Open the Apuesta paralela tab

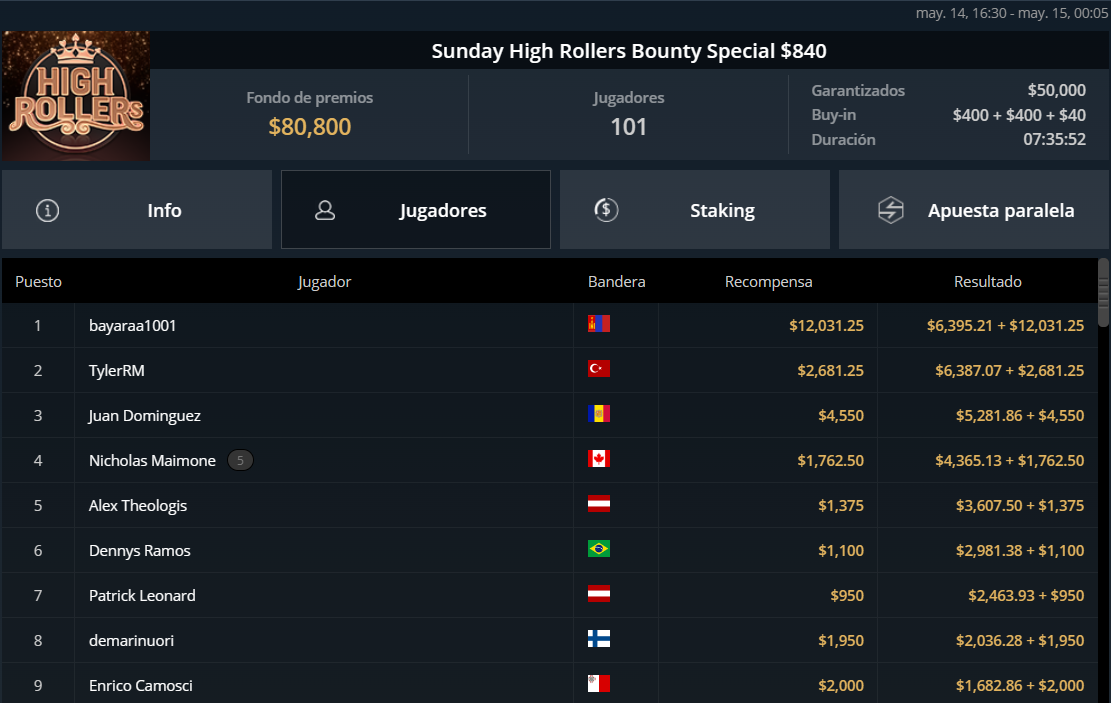pos(974,210)
